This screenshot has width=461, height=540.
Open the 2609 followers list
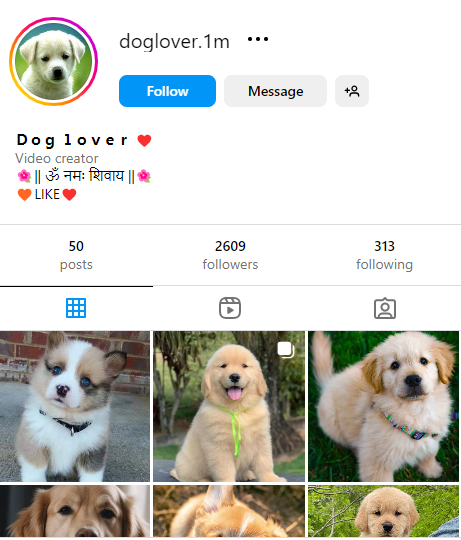point(230,255)
